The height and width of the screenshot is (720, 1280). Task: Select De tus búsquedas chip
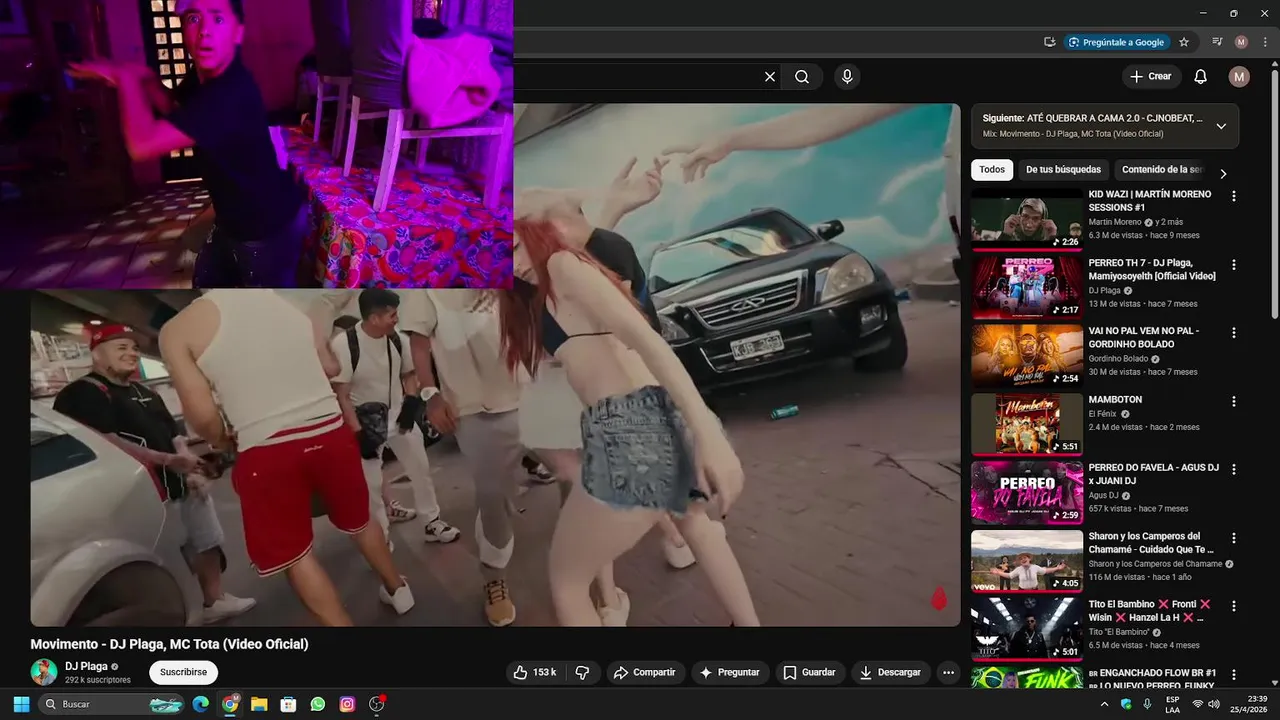[1063, 170]
